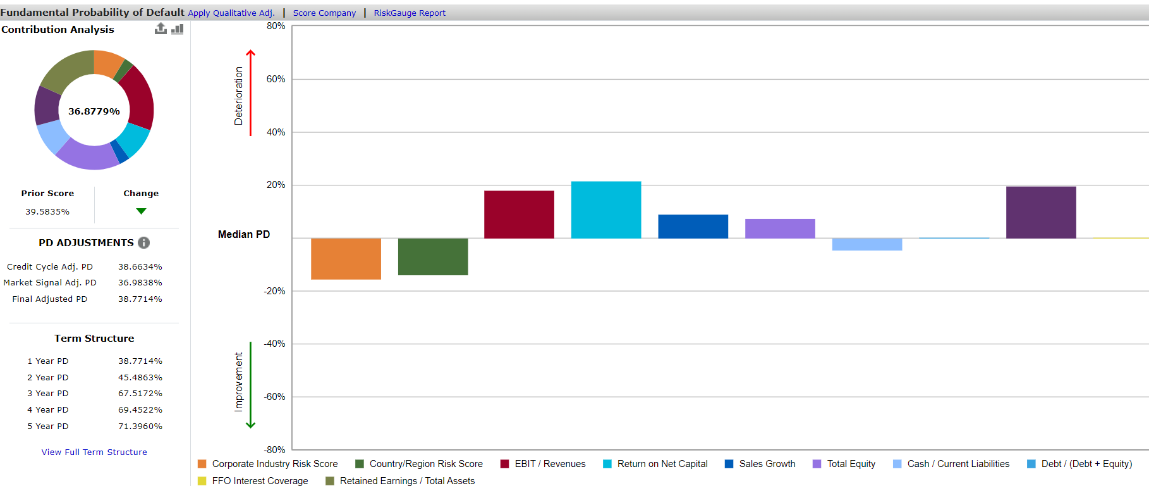Open Apply Qualitative Adj. link
The width and height of the screenshot is (1149, 486).
coord(231,13)
